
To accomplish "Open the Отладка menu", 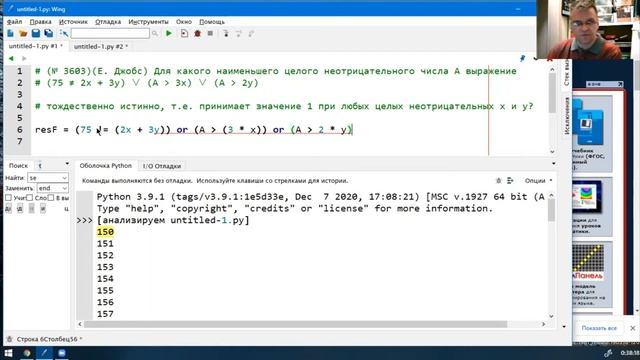I will [108, 22].
